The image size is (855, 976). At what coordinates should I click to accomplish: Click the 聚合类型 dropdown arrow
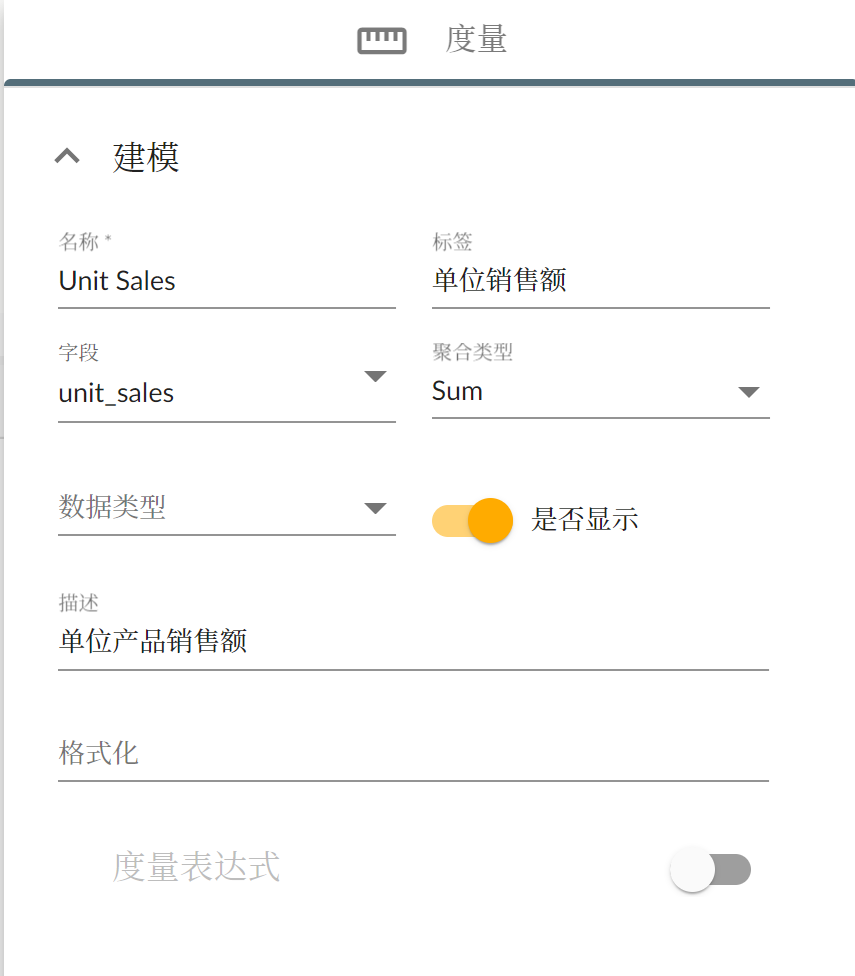click(749, 392)
